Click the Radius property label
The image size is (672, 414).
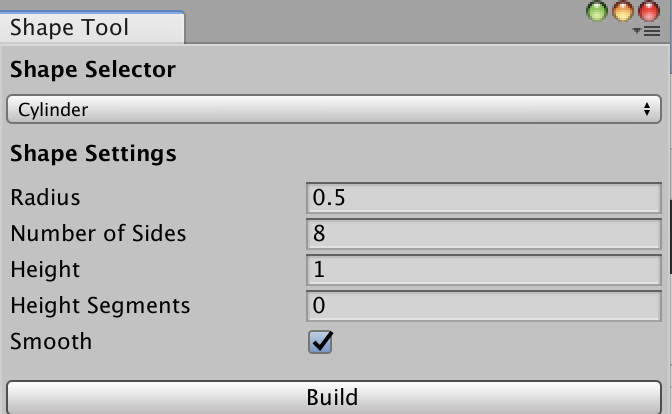coord(45,198)
